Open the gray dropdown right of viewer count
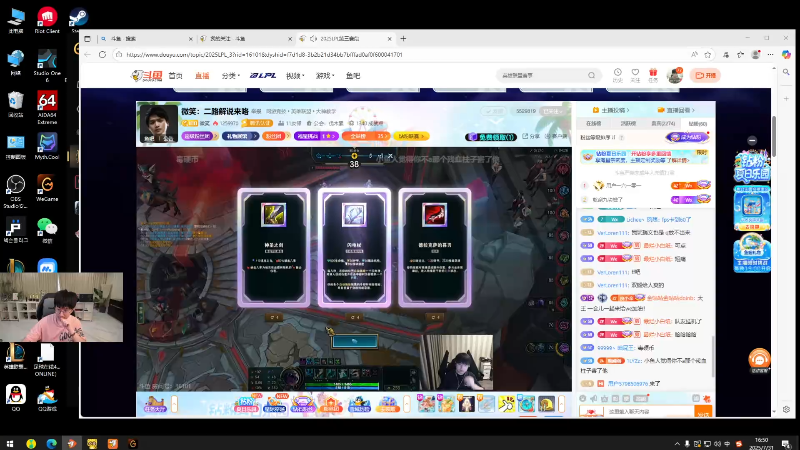 click(553, 111)
